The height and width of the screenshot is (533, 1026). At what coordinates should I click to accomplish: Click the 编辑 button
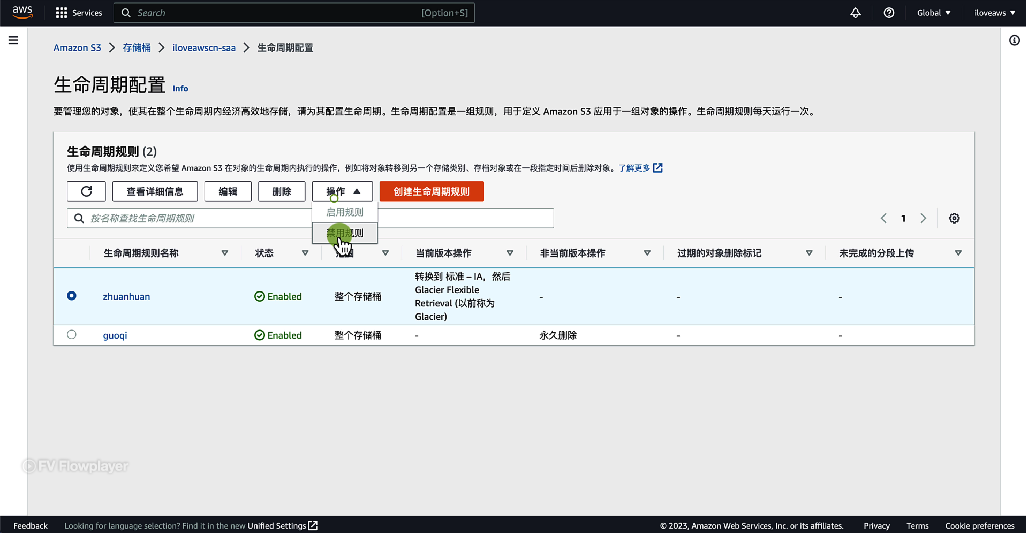tap(228, 192)
